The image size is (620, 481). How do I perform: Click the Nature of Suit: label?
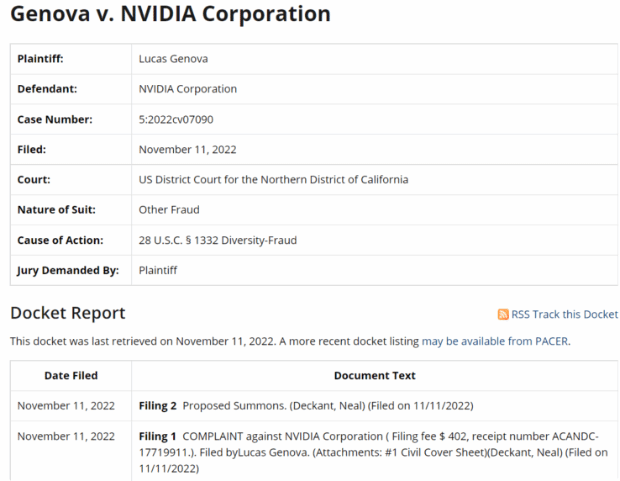(x=56, y=210)
